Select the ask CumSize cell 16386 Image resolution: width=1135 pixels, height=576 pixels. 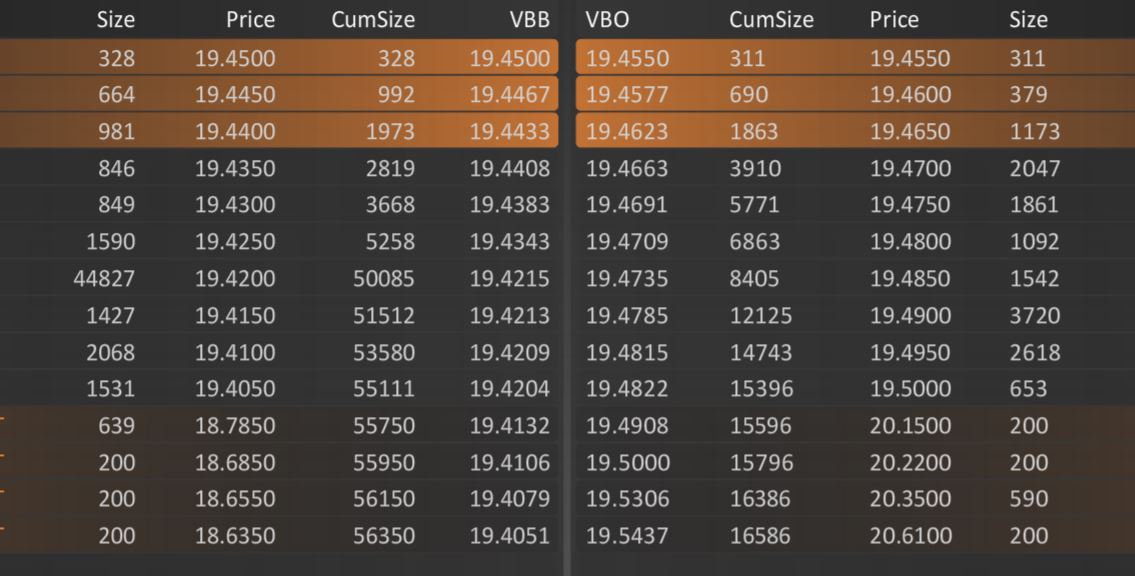click(760, 499)
